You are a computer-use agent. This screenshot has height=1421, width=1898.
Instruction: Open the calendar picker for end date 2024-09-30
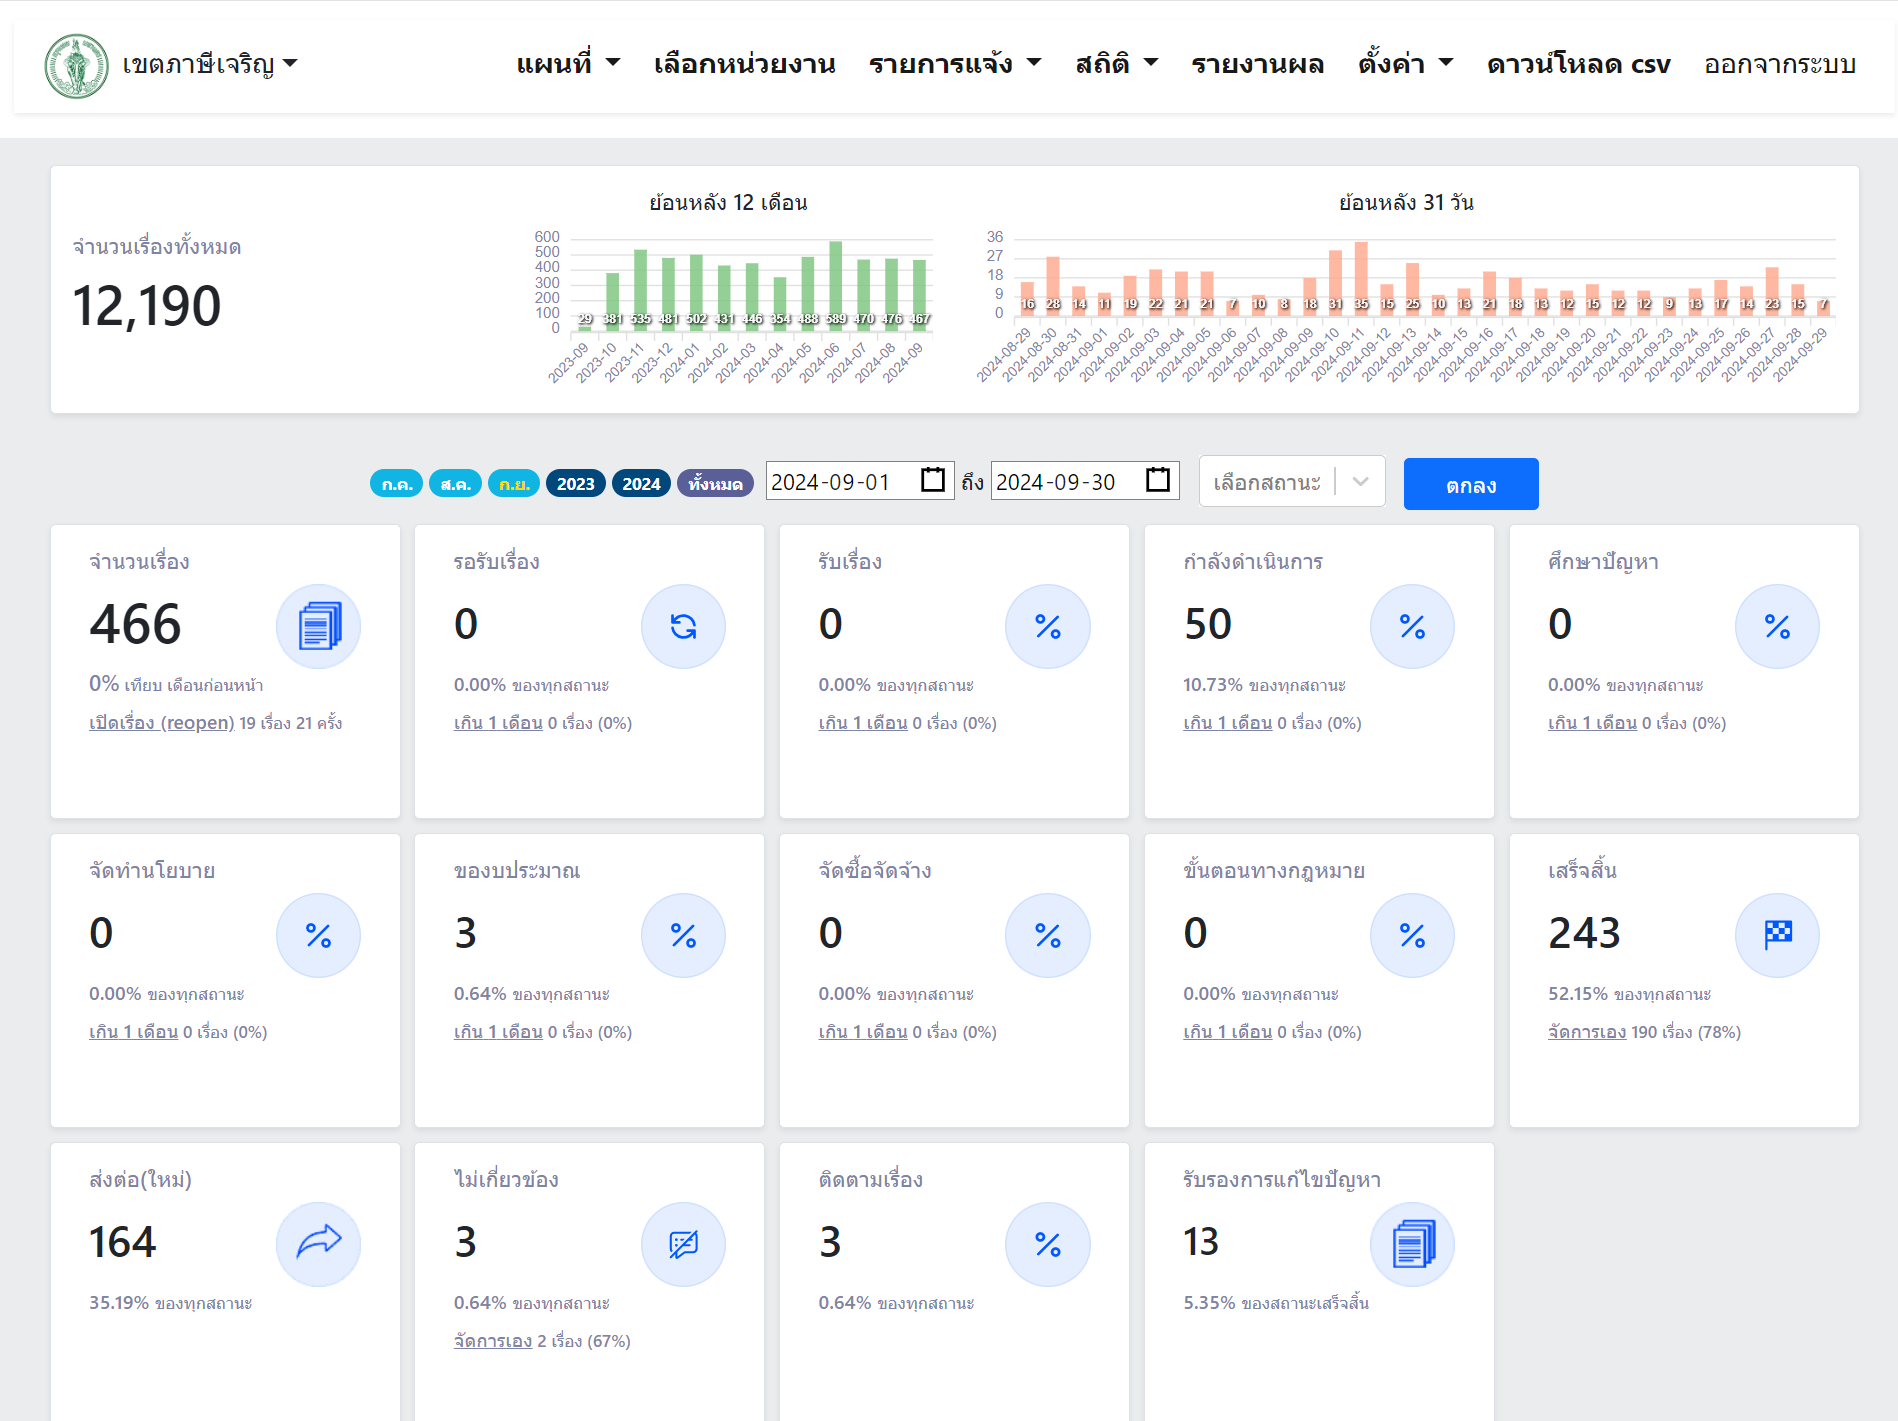tap(1157, 481)
